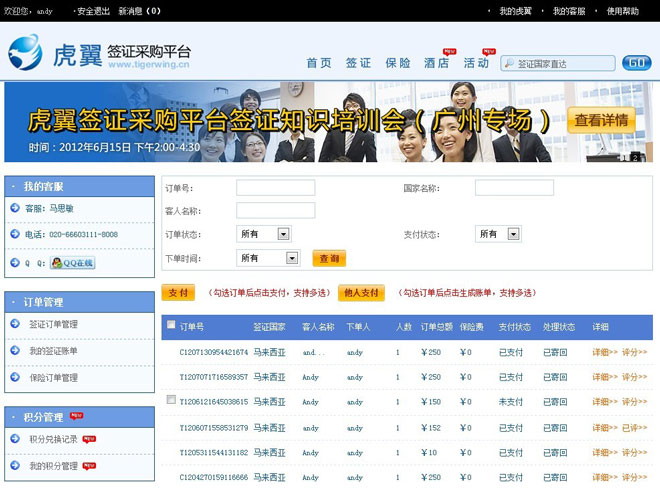Click the Tigerwing globe logo
Viewport: 660px width, 489px height.
25,53
